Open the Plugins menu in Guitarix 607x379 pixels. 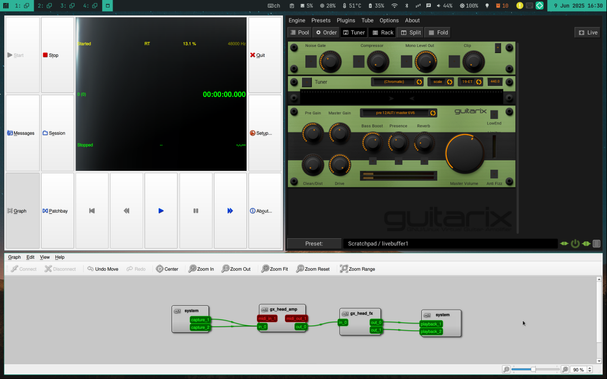point(345,21)
